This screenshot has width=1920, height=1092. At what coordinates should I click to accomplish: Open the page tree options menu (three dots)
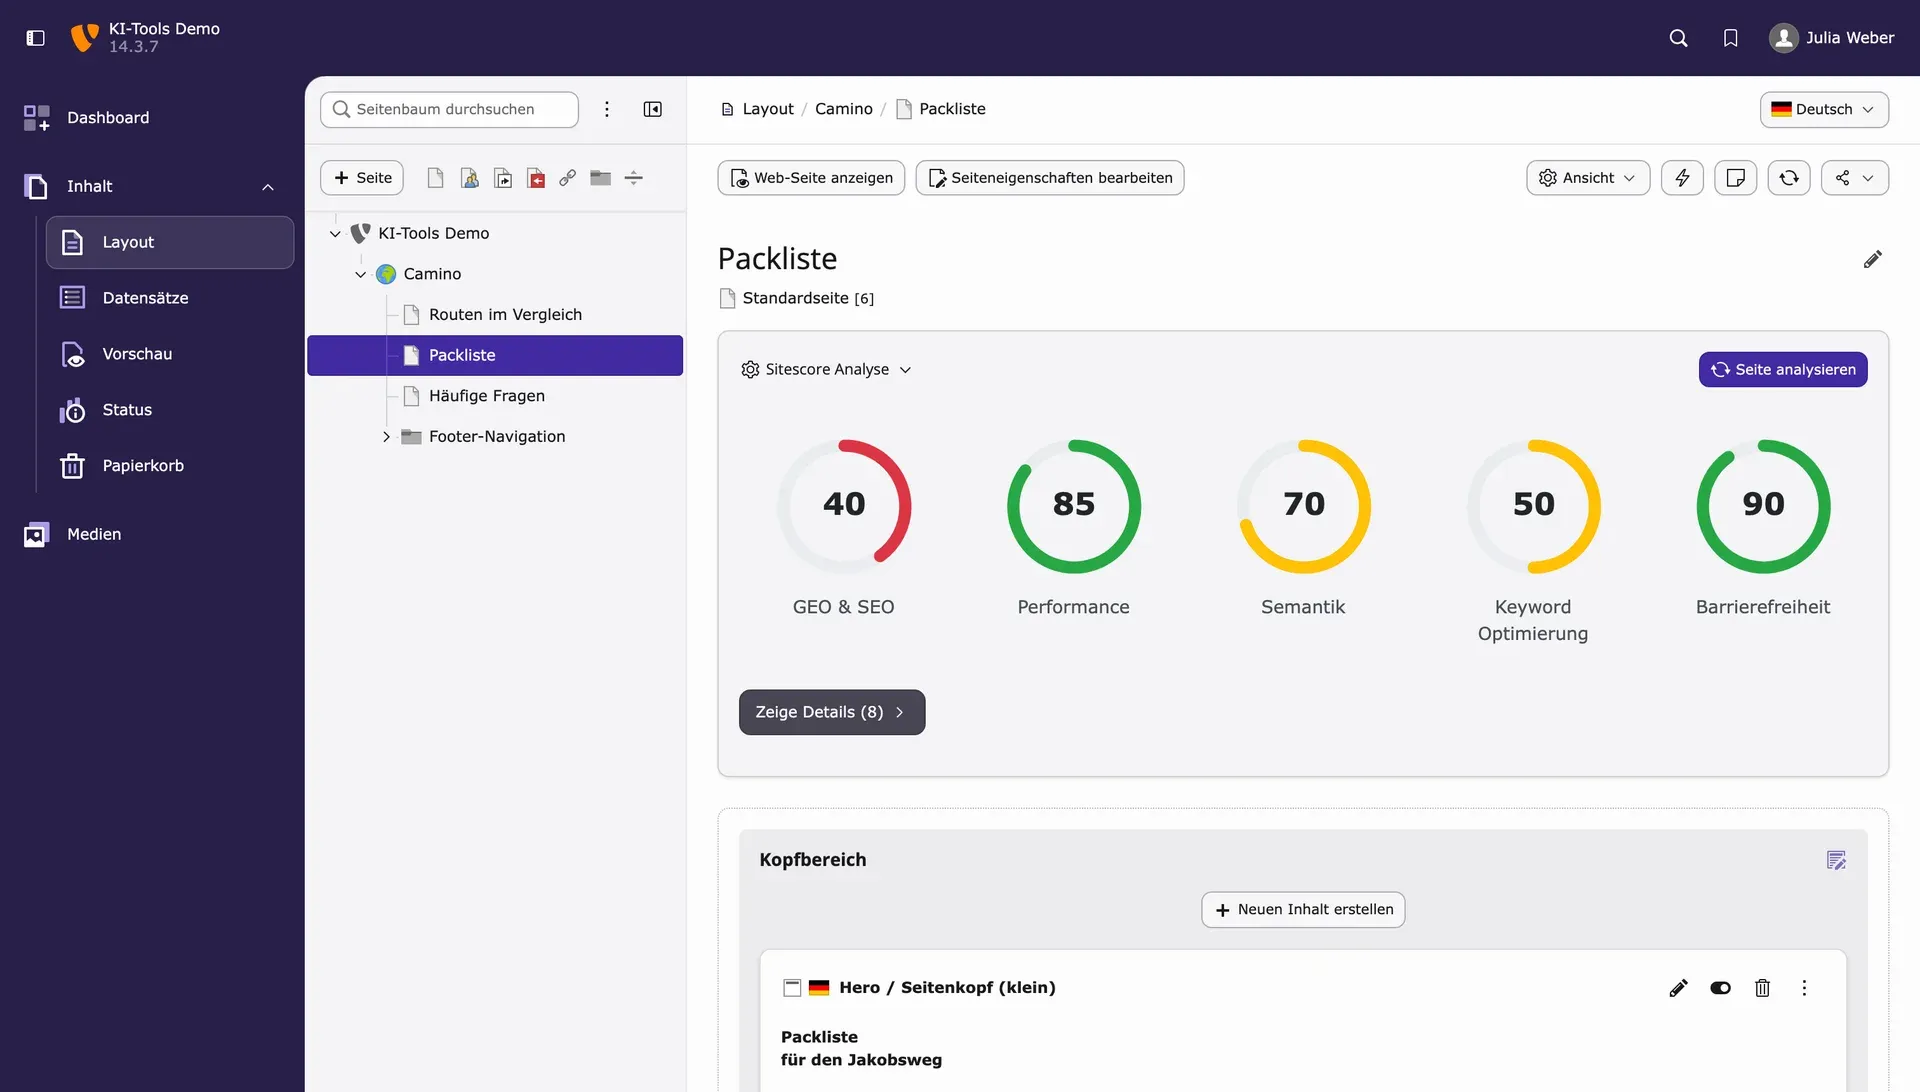[607, 109]
